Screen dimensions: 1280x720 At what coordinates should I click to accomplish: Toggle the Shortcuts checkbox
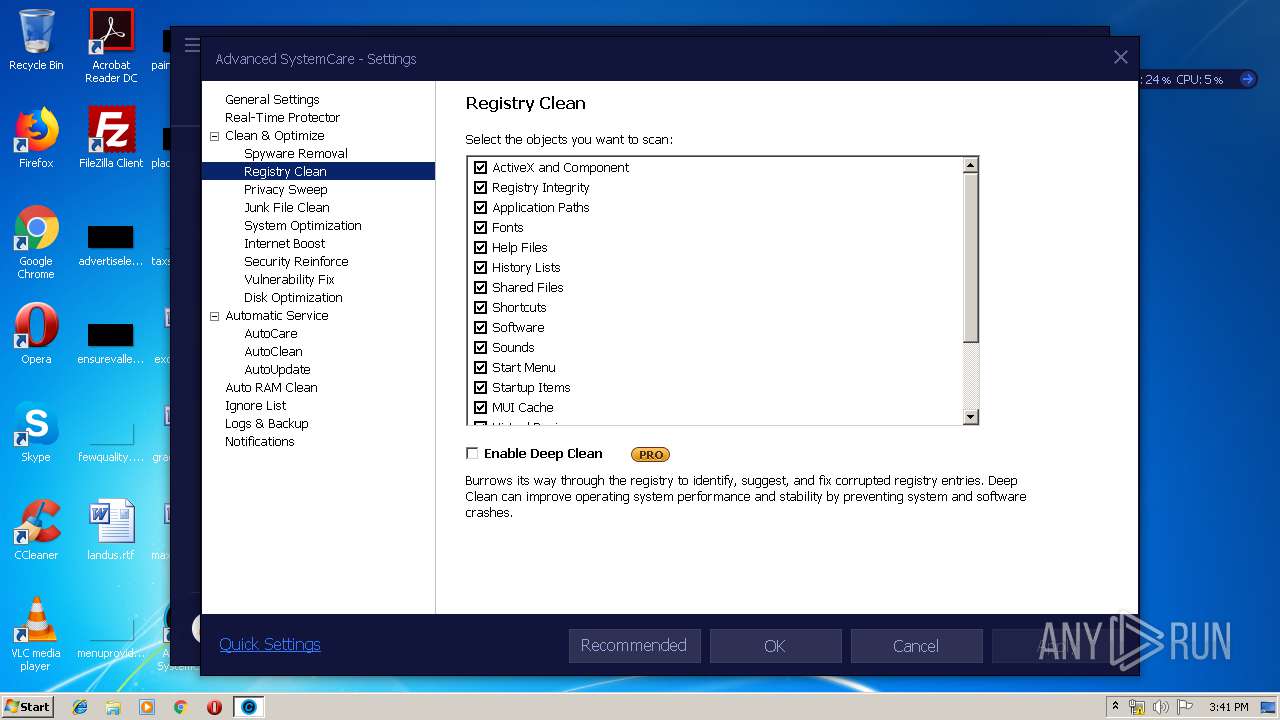point(480,307)
